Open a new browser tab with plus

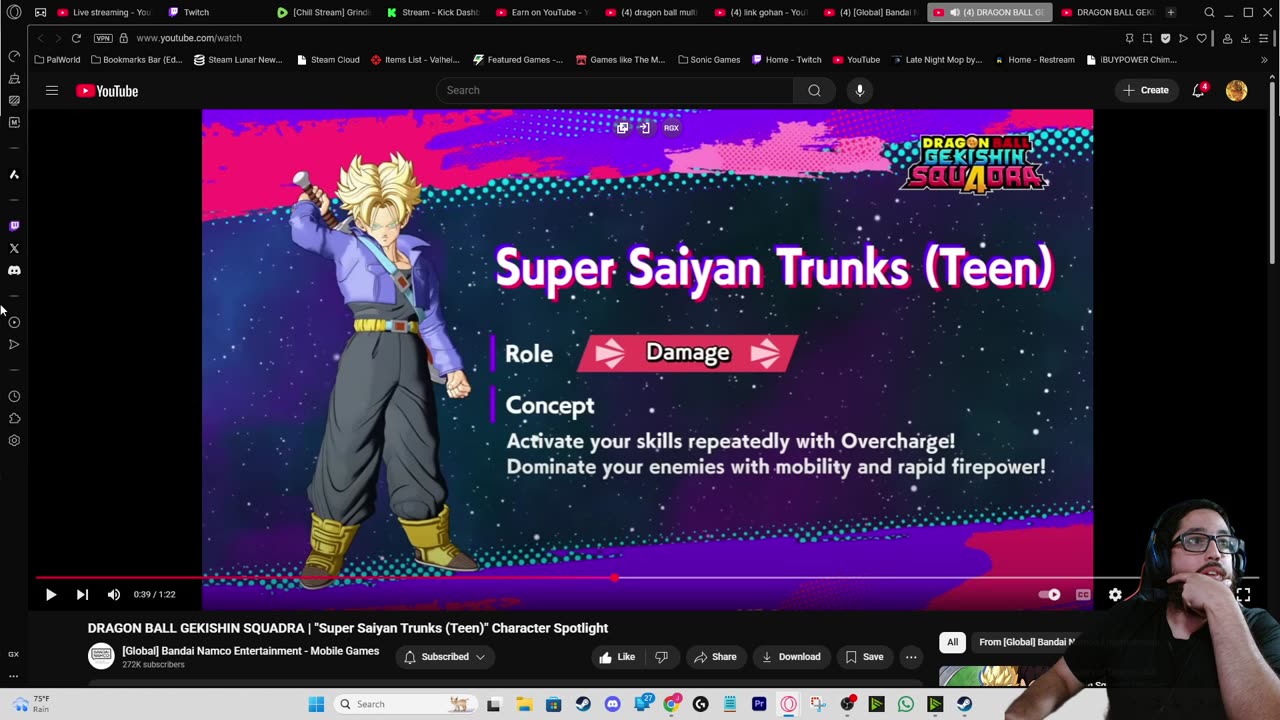click(1171, 12)
